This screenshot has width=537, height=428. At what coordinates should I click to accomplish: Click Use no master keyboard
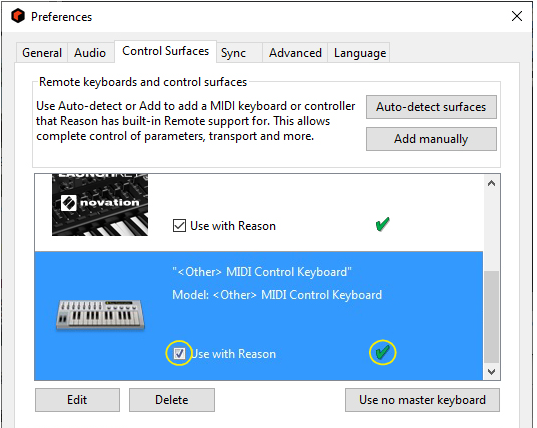coord(422,400)
